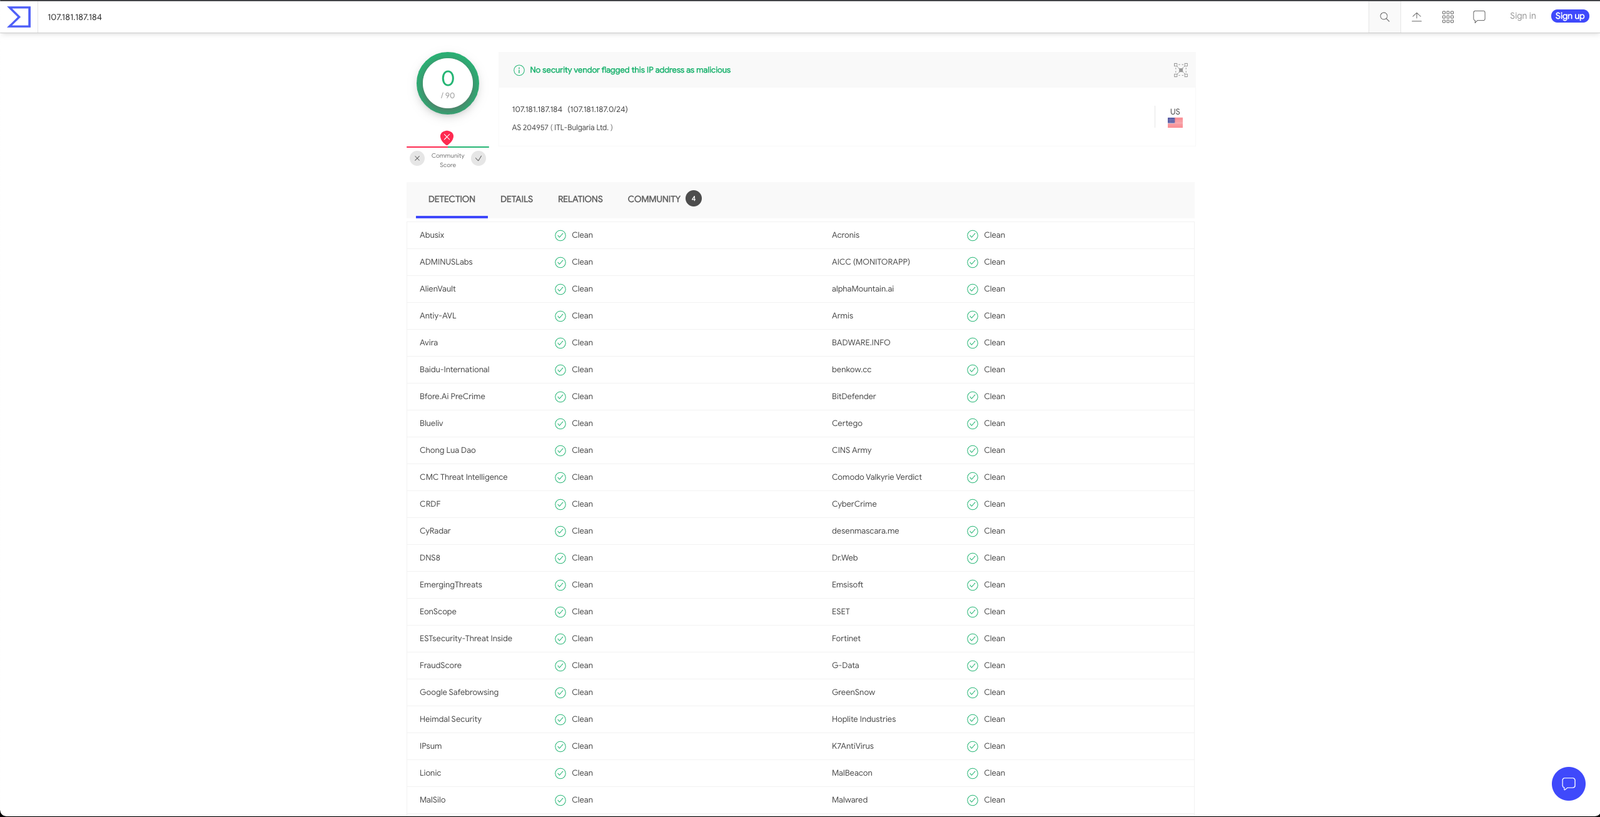Click the Bfore.Ai PreCrime vendor name
This screenshot has height=817, width=1600.
[x=452, y=397]
